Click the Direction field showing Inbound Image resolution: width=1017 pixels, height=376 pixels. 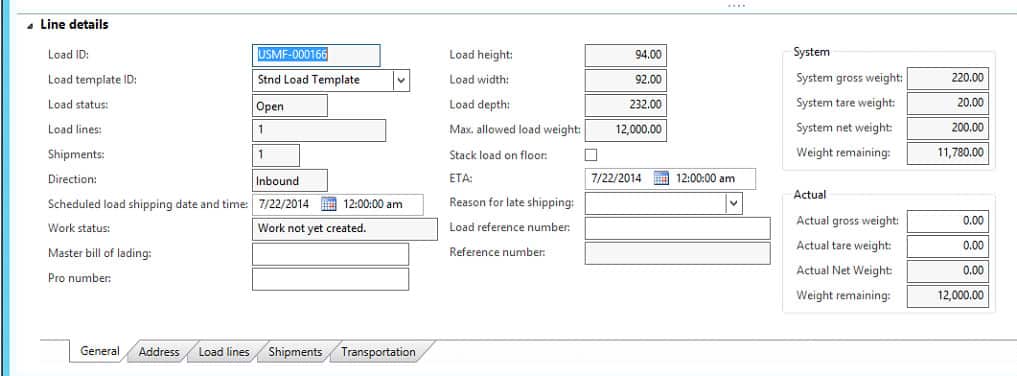point(290,180)
